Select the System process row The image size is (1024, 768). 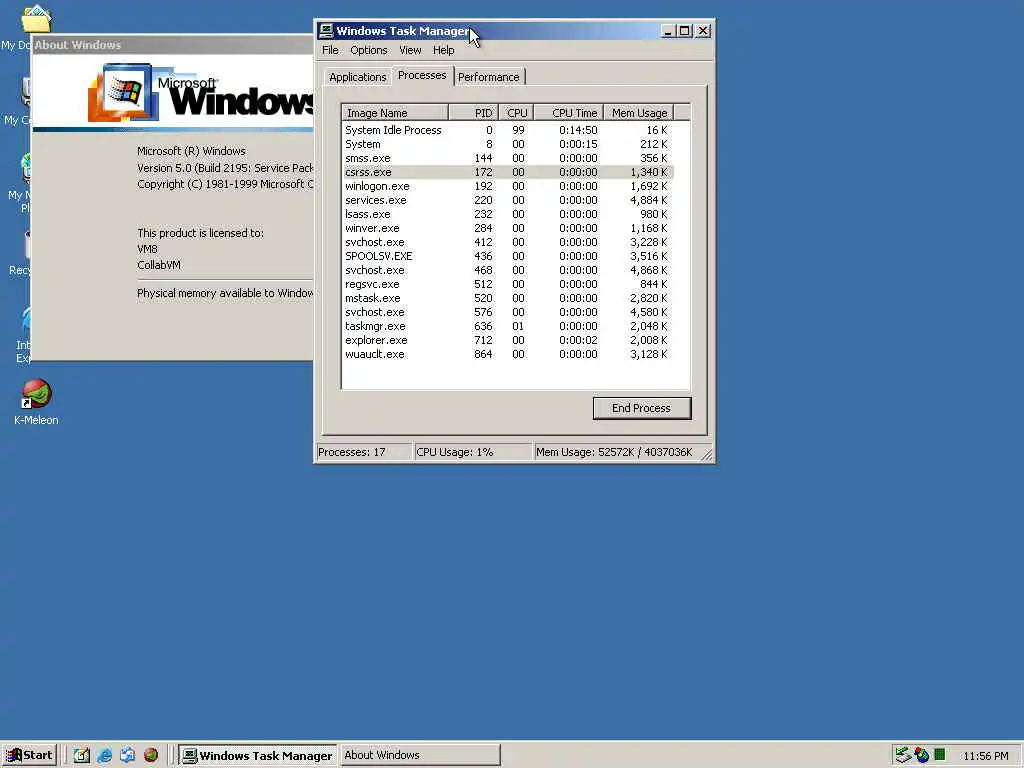pyautogui.click(x=507, y=144)
